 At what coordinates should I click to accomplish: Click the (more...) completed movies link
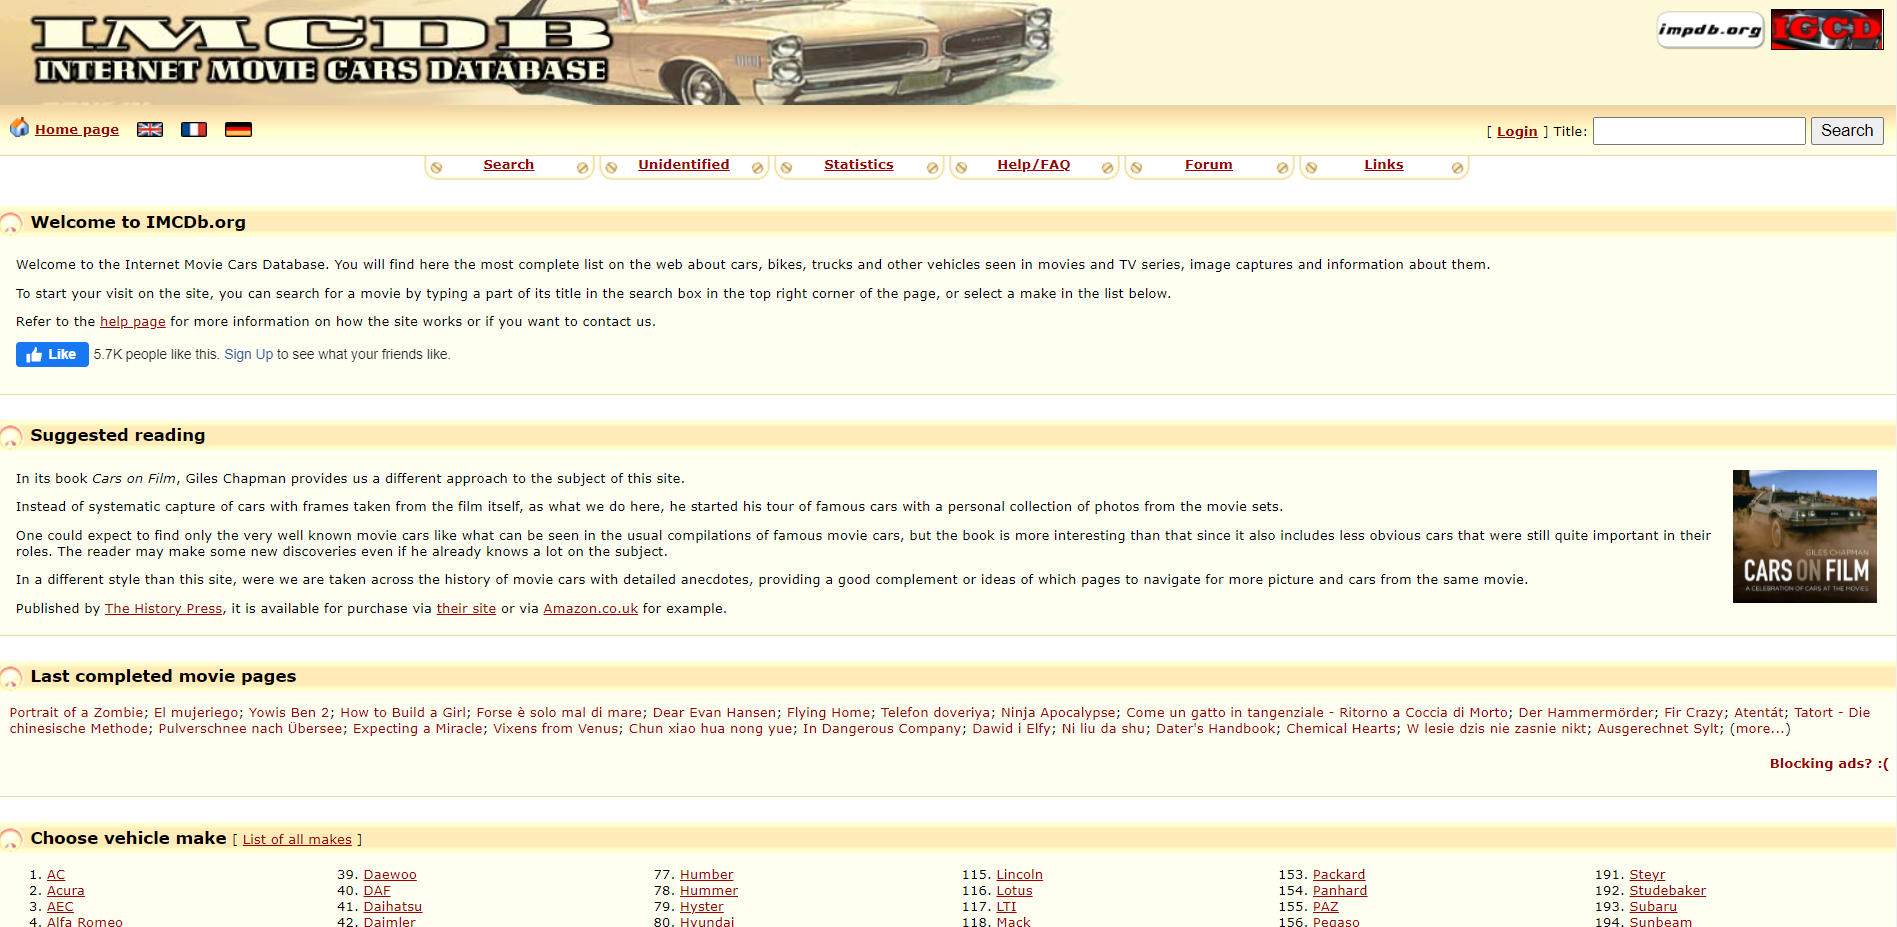[1760, 729]
